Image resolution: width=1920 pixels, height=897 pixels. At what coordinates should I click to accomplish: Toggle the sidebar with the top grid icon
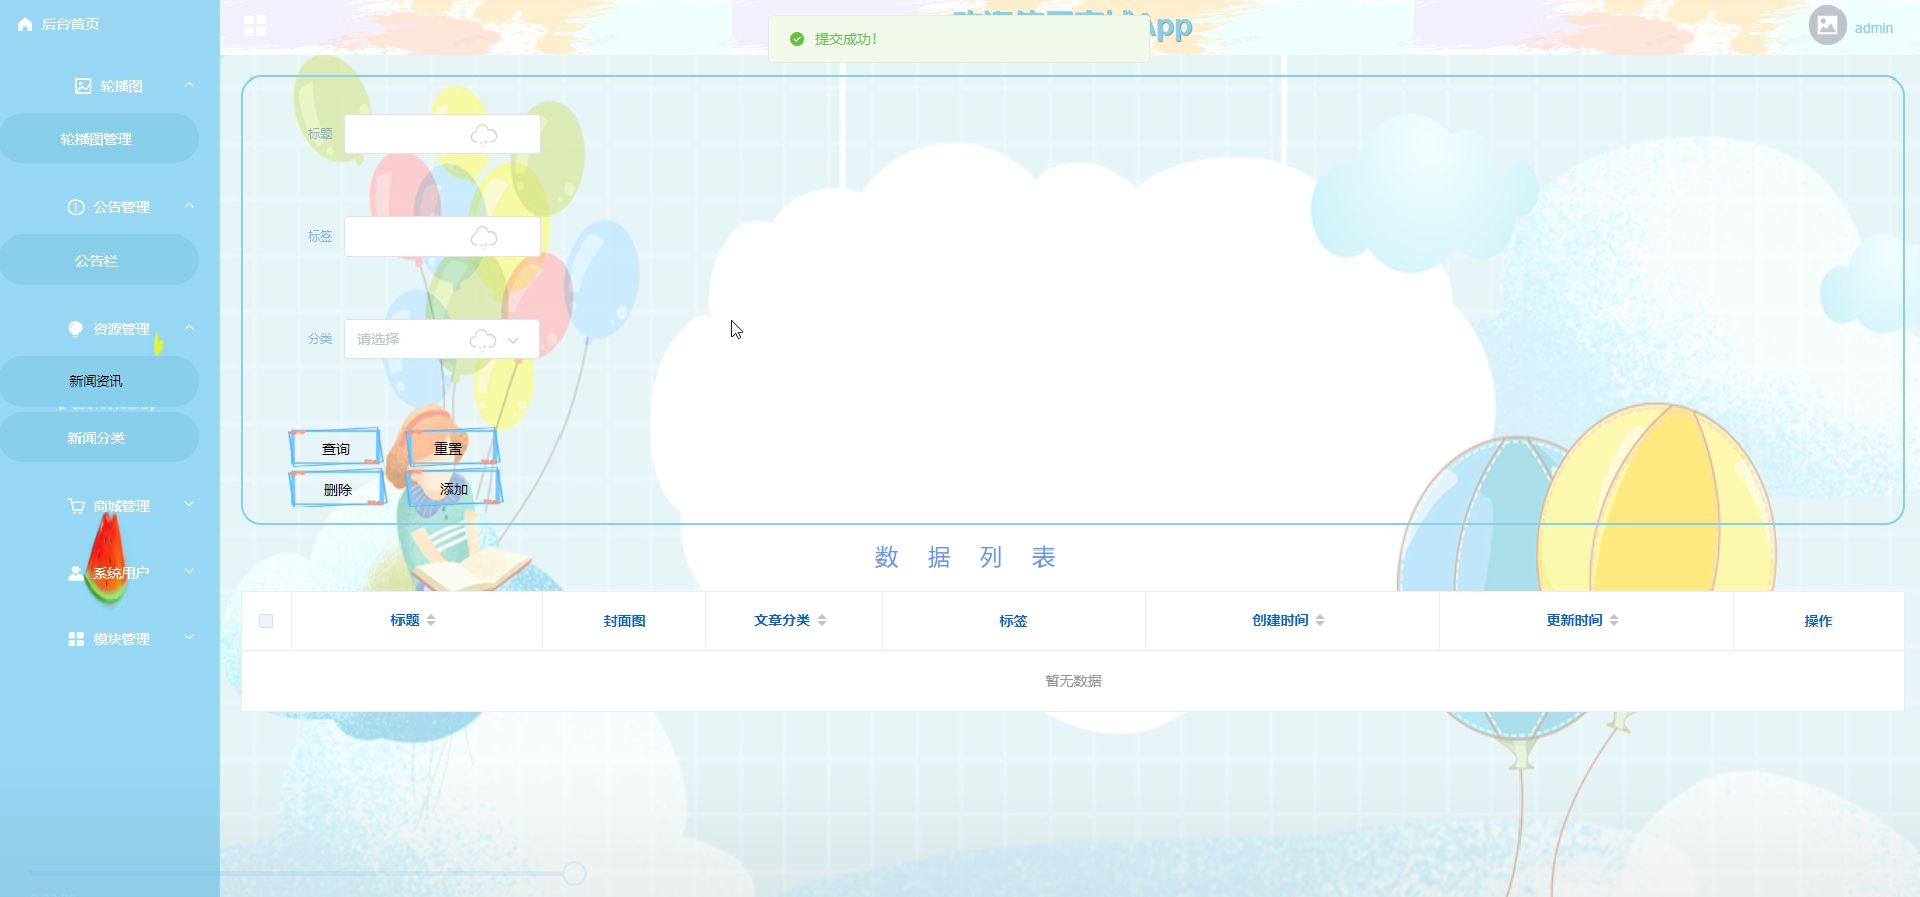click(x=255, y=26)
